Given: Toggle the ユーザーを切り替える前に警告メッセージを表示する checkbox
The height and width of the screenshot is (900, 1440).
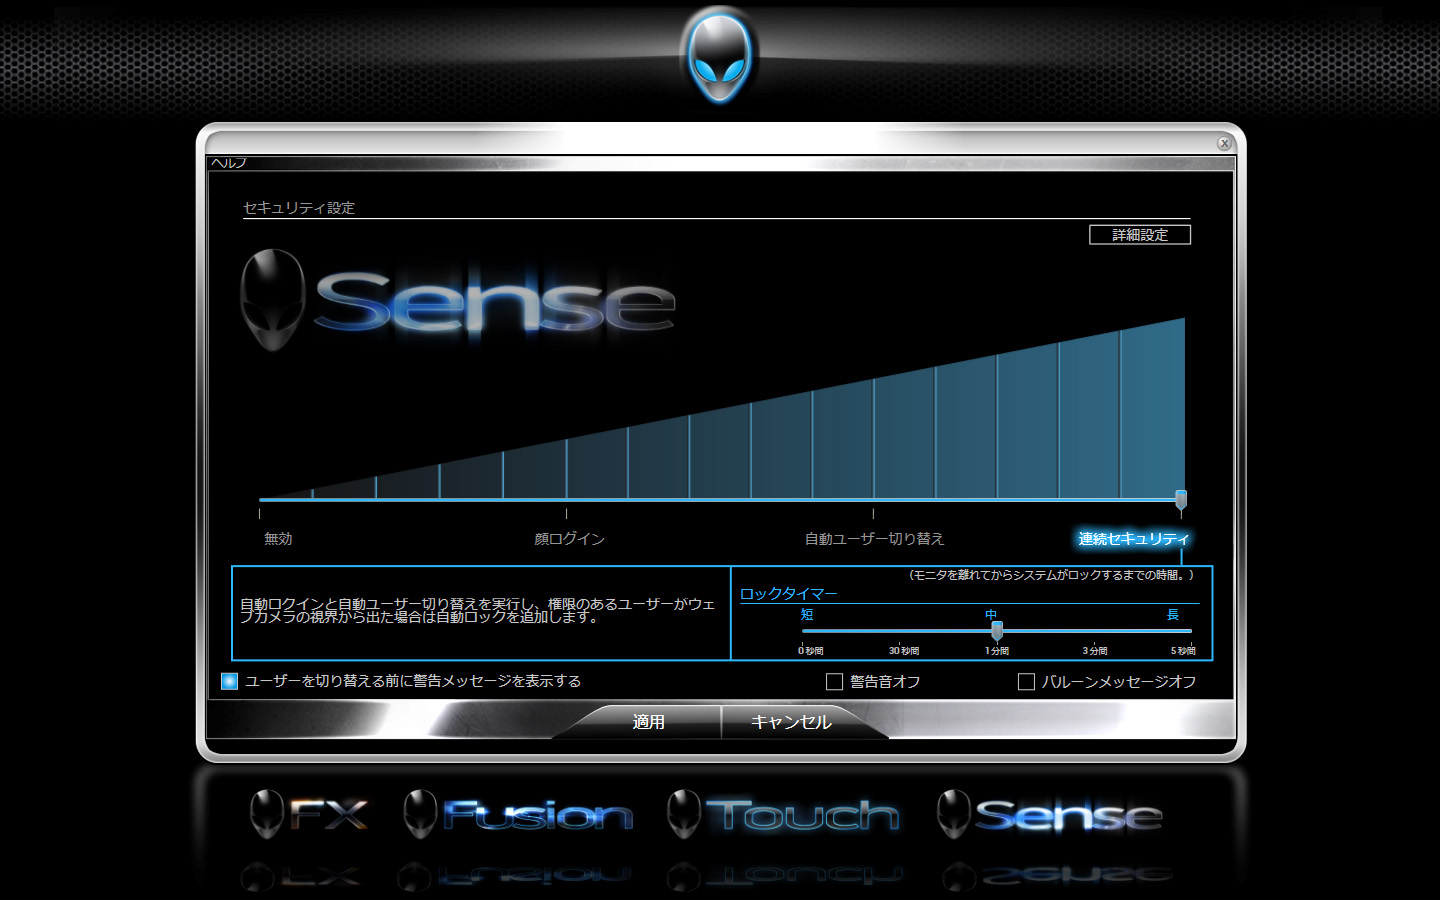Looking at the screenshot, I should (x=229, y=682).
